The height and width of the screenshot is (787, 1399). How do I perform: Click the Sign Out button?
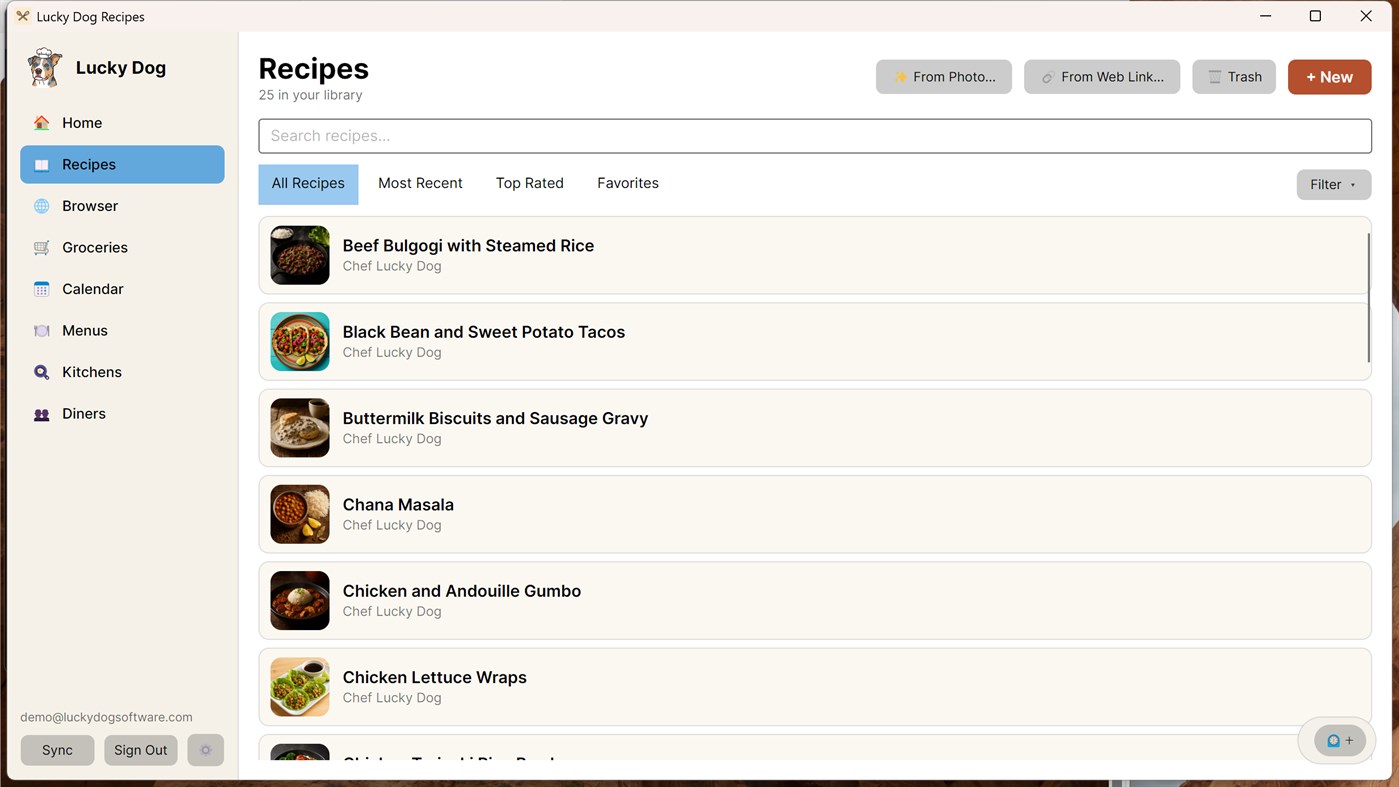141,750
